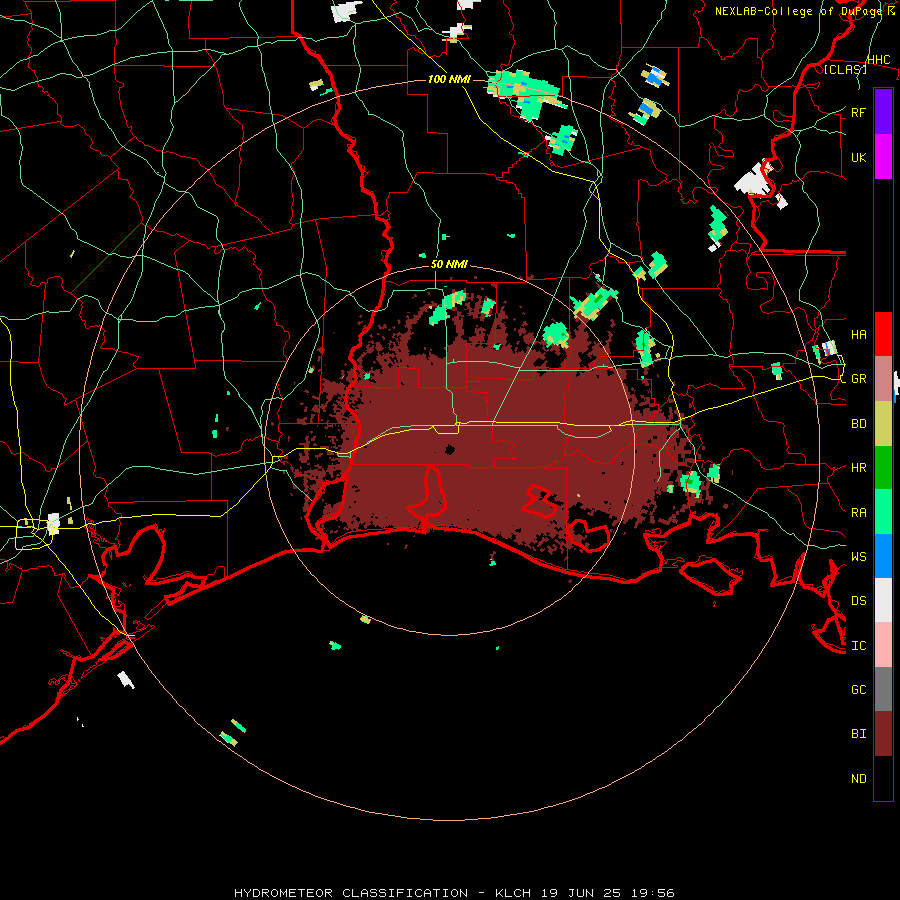900x900 pixels.
Task: Click the HHC product label
Action: pos(879,60)
